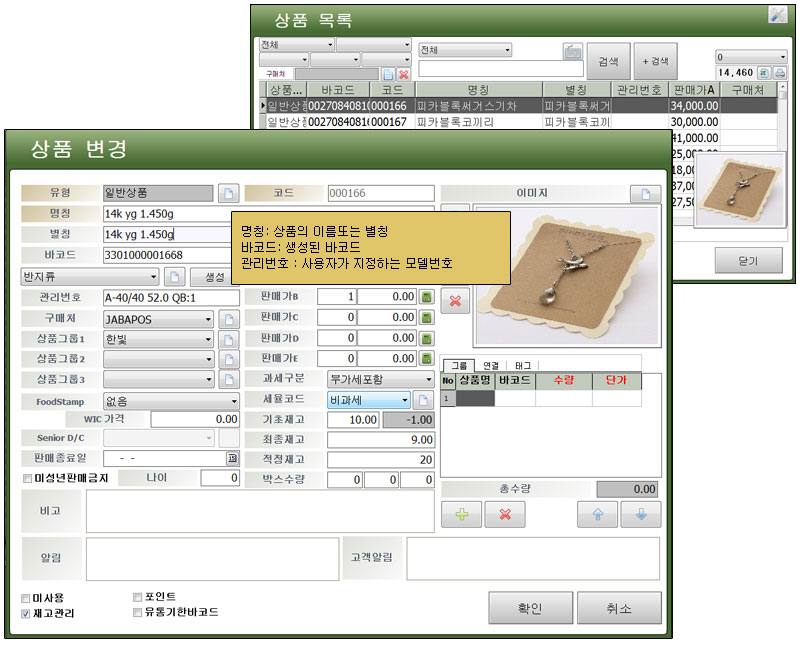Uncheck the 재고관리 checkbox

[x=27, y=613]
